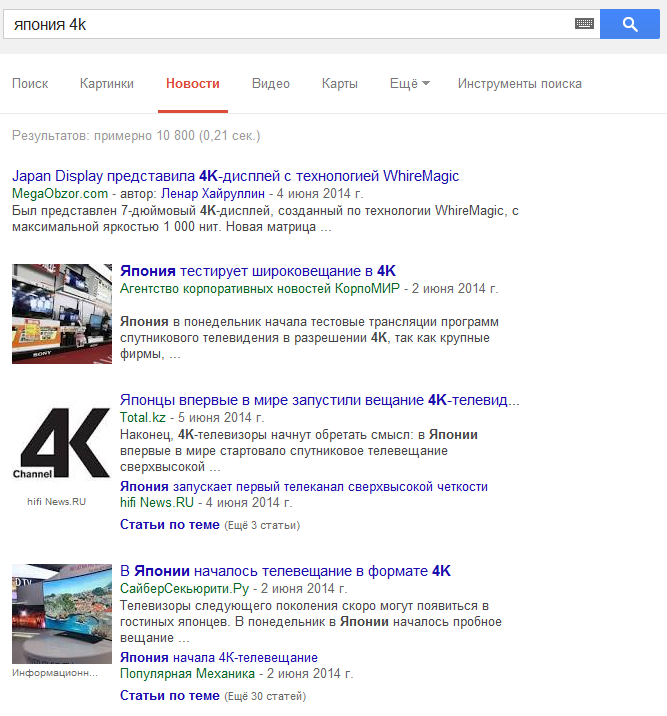
Task: Click 'Информационн...' caption under TV thumbnail
Action: pyautogui.click(x=55, y=673)
